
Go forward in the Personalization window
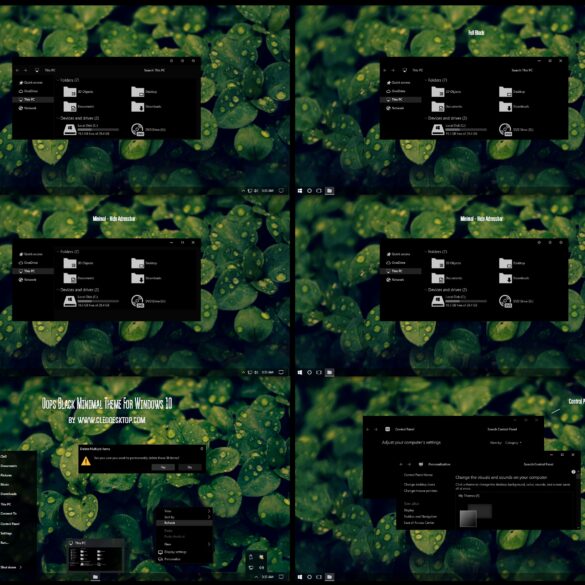[409, 464]
